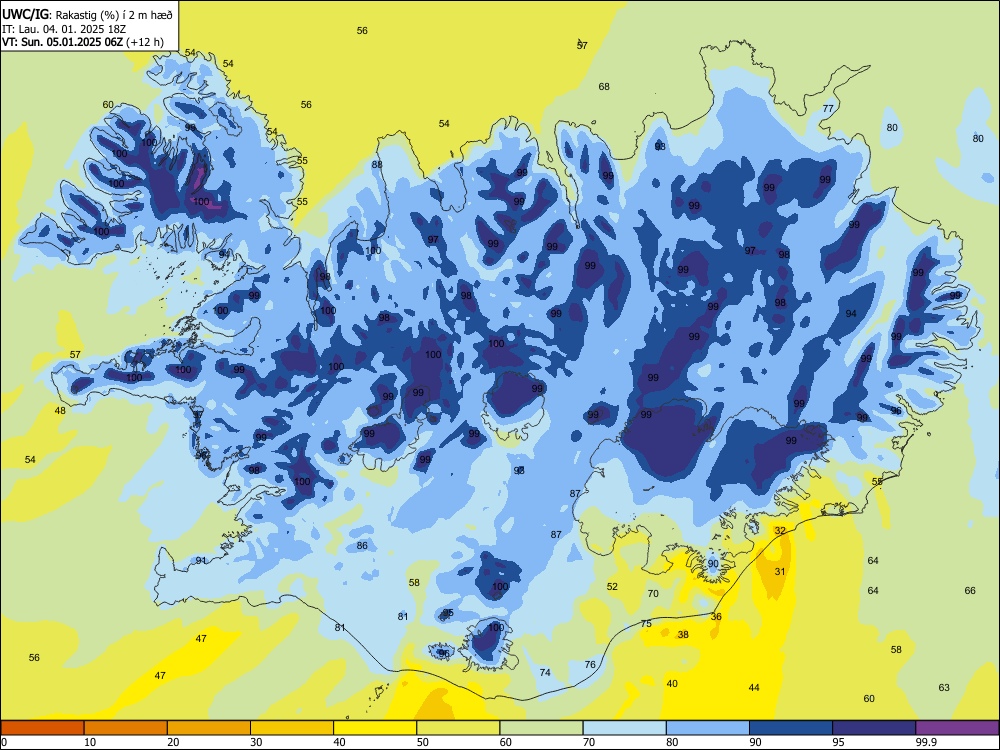Click the map value '52'
This screenshot has width=1000, height=750.
pyautogui.click(x=612, y=587)
